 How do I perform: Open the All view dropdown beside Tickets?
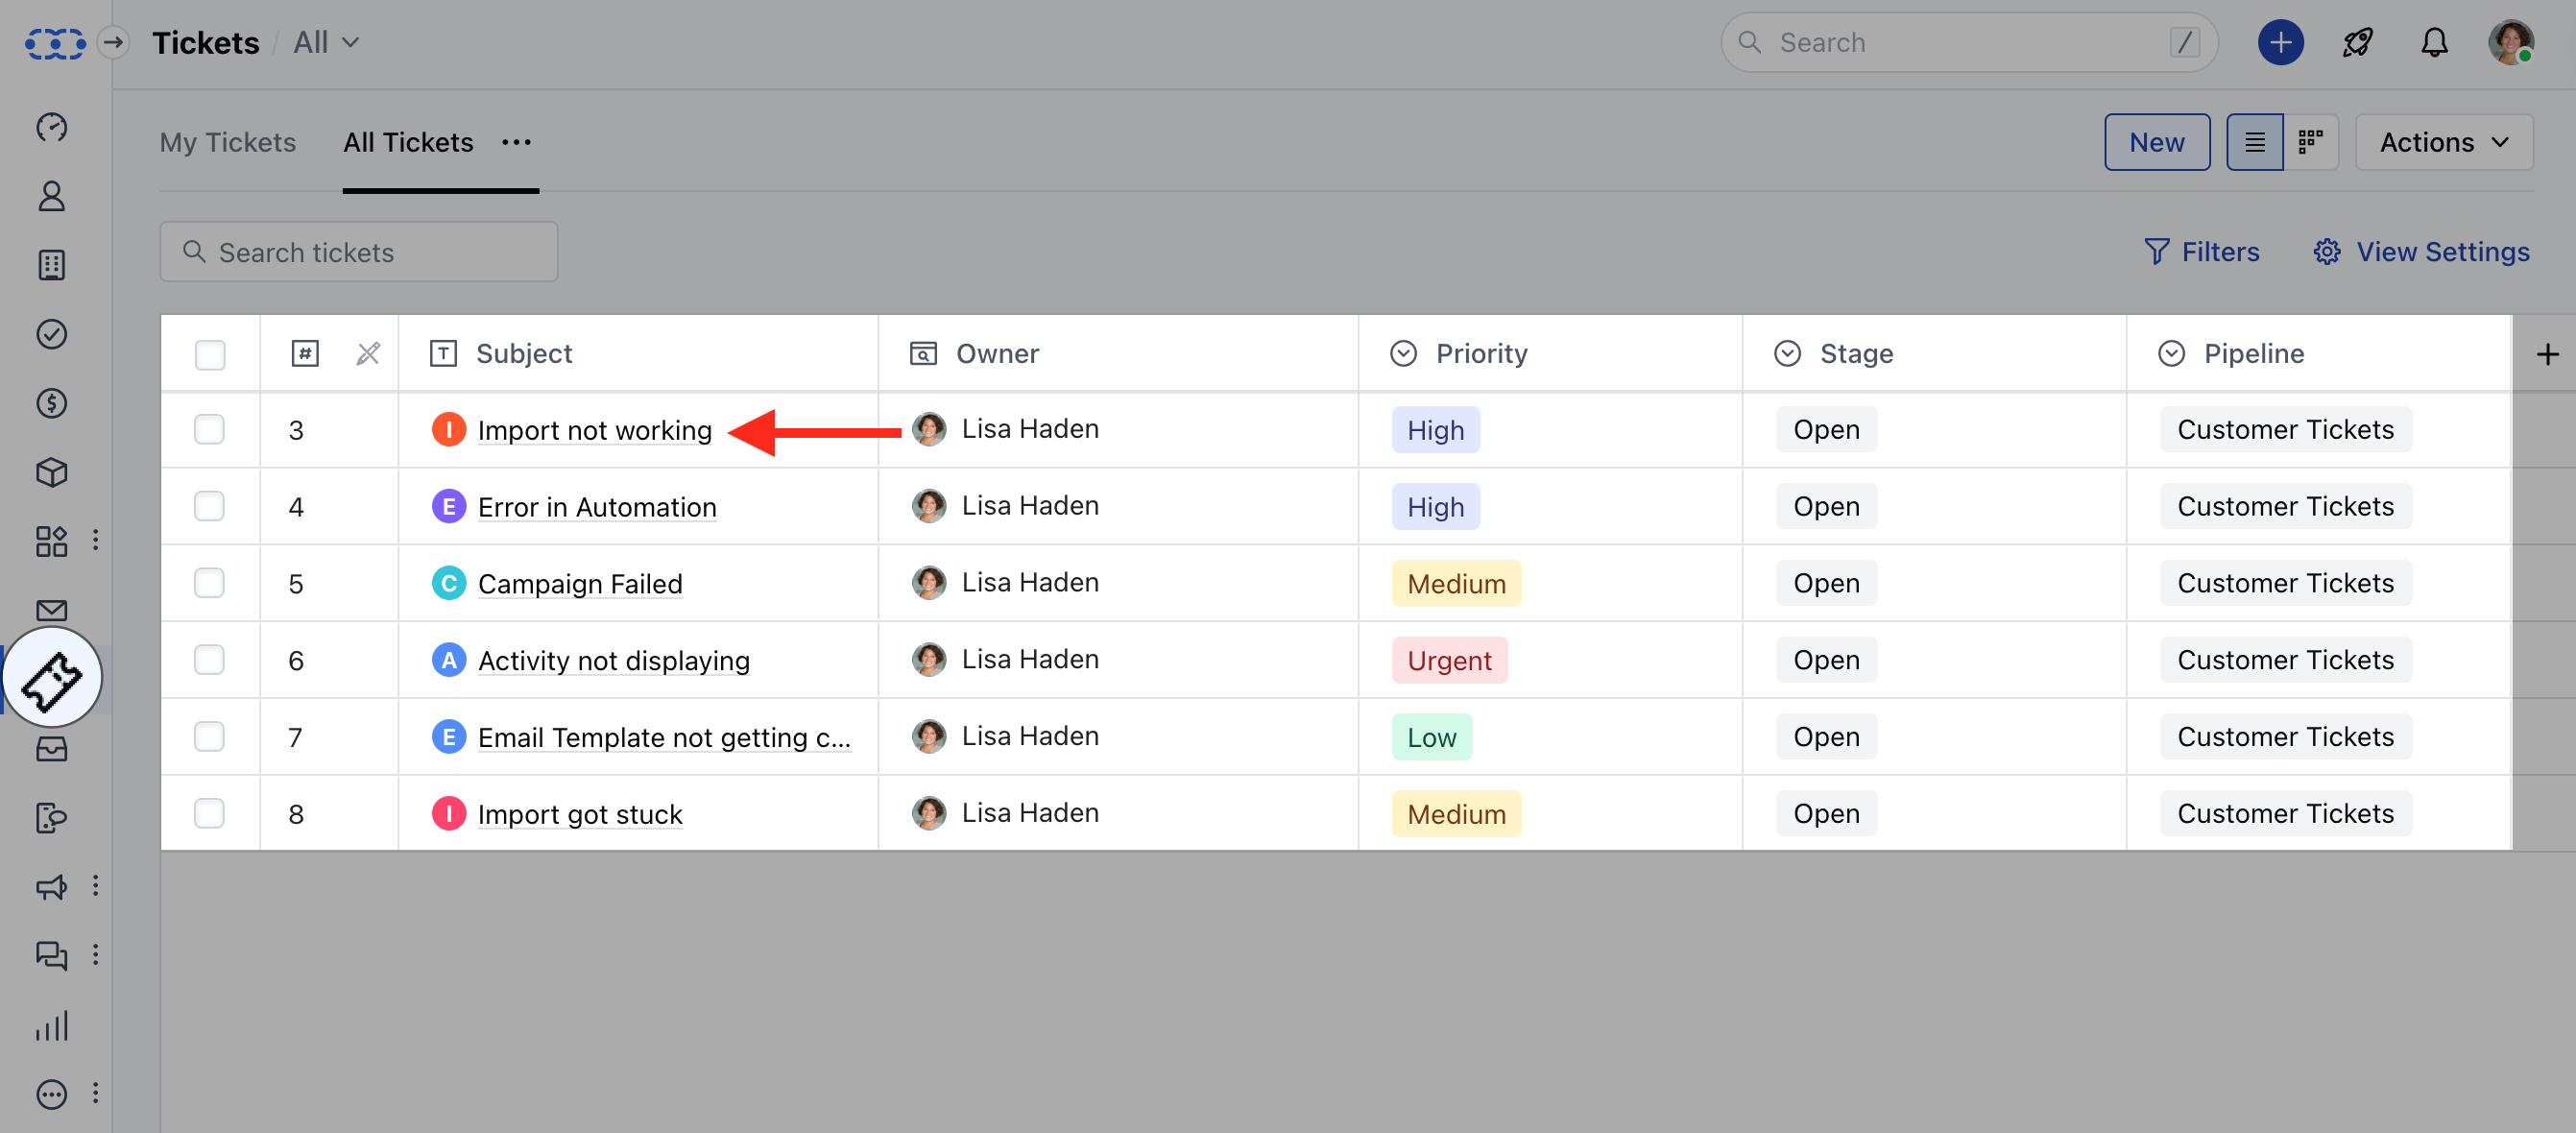click(x=326, y=43)
